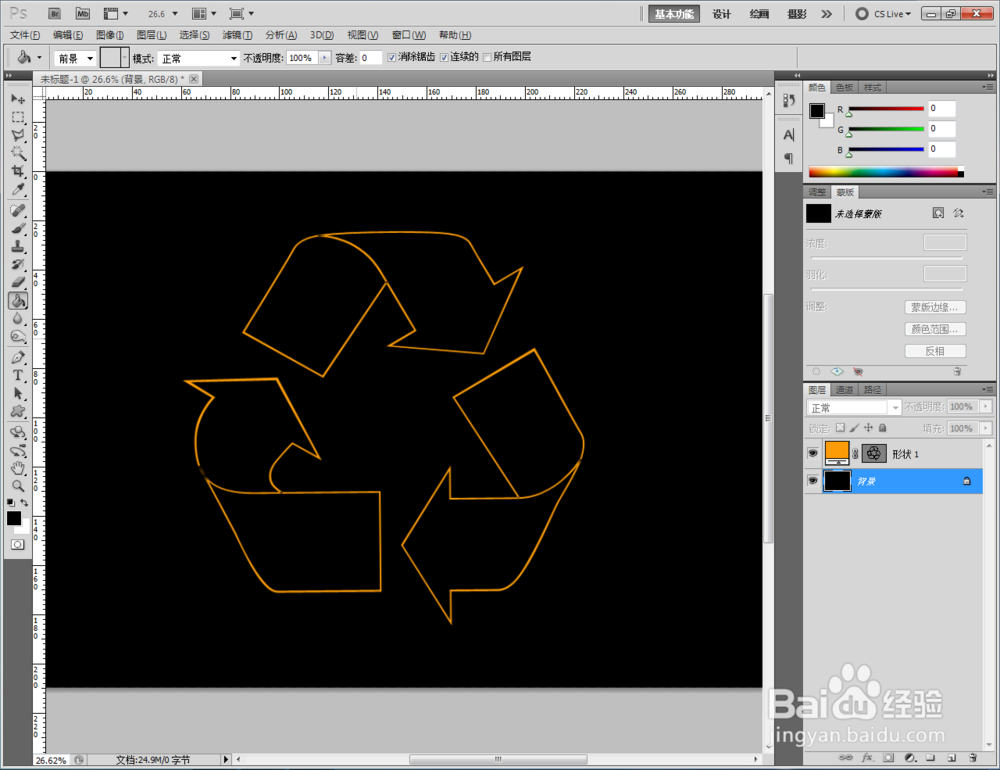Swap foreground and background colors

pos(24,503)
